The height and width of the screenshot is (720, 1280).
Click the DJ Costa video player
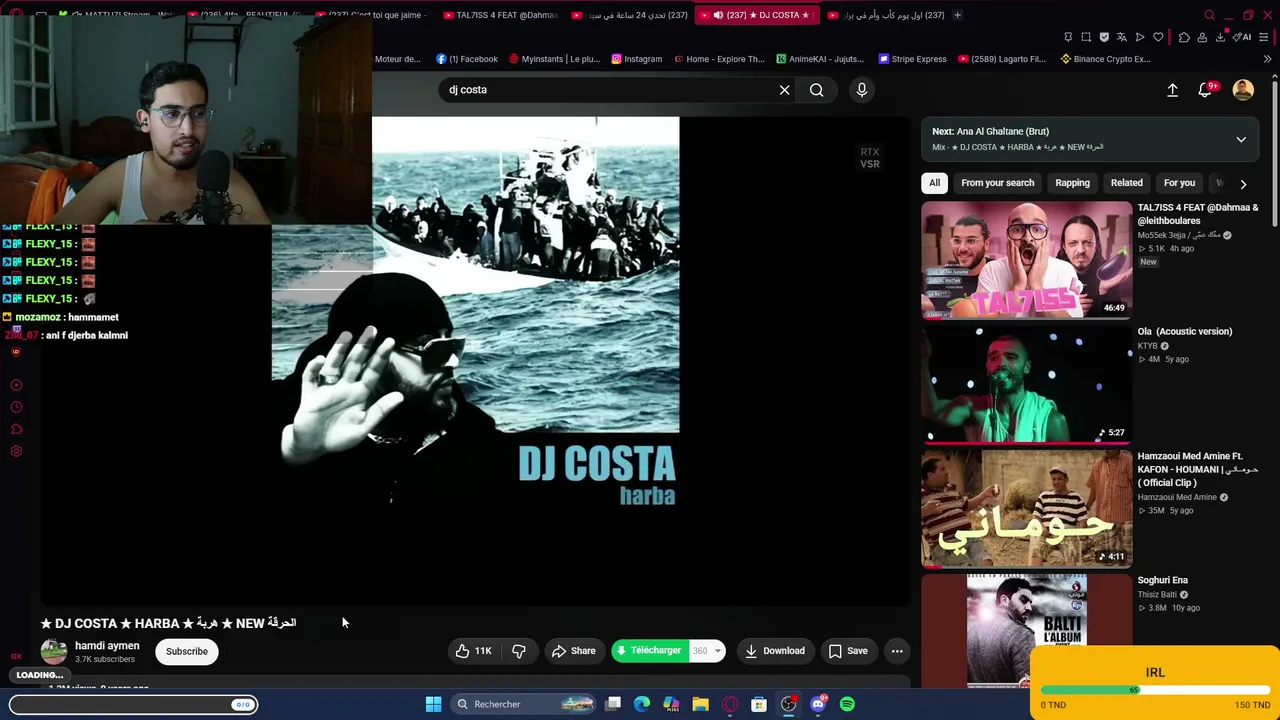point(476,360)
